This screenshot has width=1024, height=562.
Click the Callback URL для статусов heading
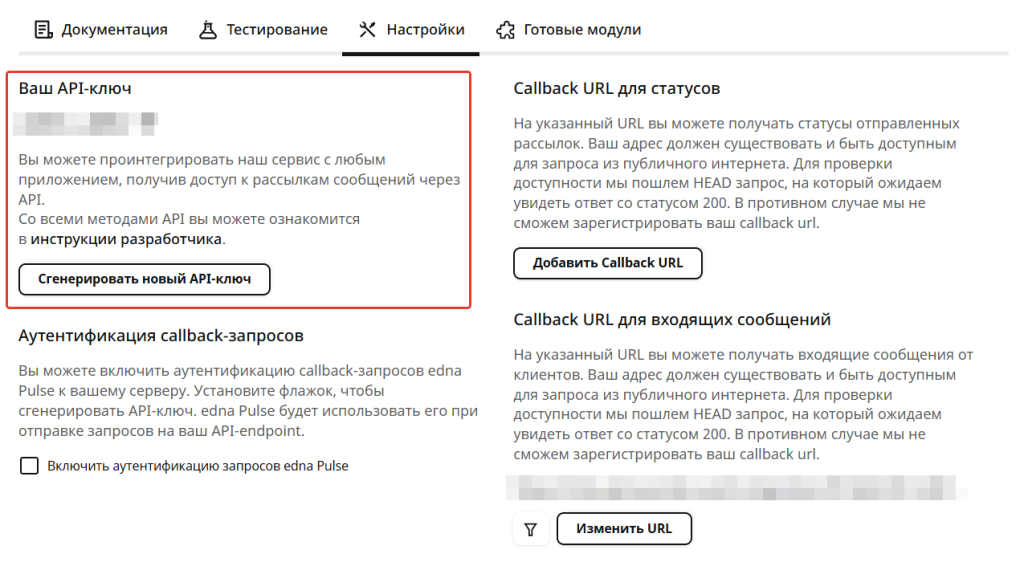(x=617, y=89)
